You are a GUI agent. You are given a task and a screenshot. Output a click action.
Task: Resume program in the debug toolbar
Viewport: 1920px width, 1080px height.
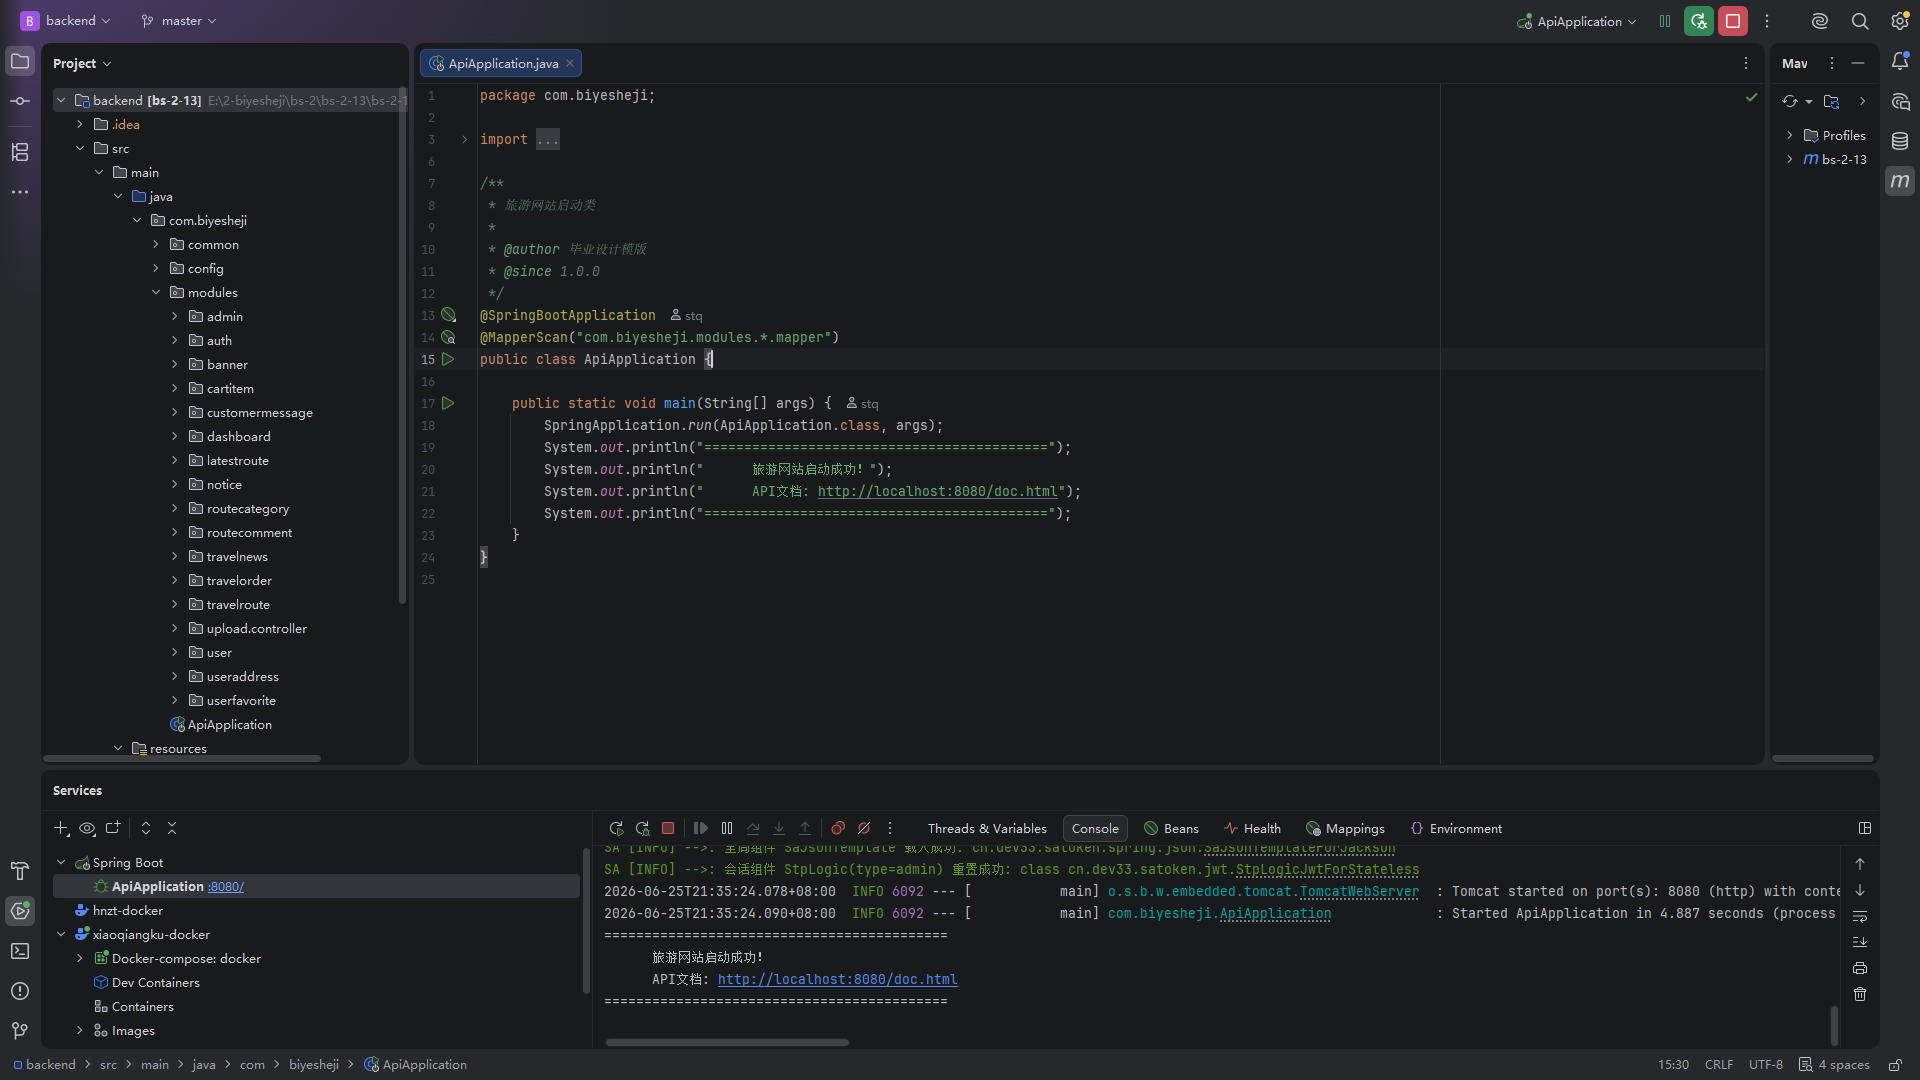701,828
